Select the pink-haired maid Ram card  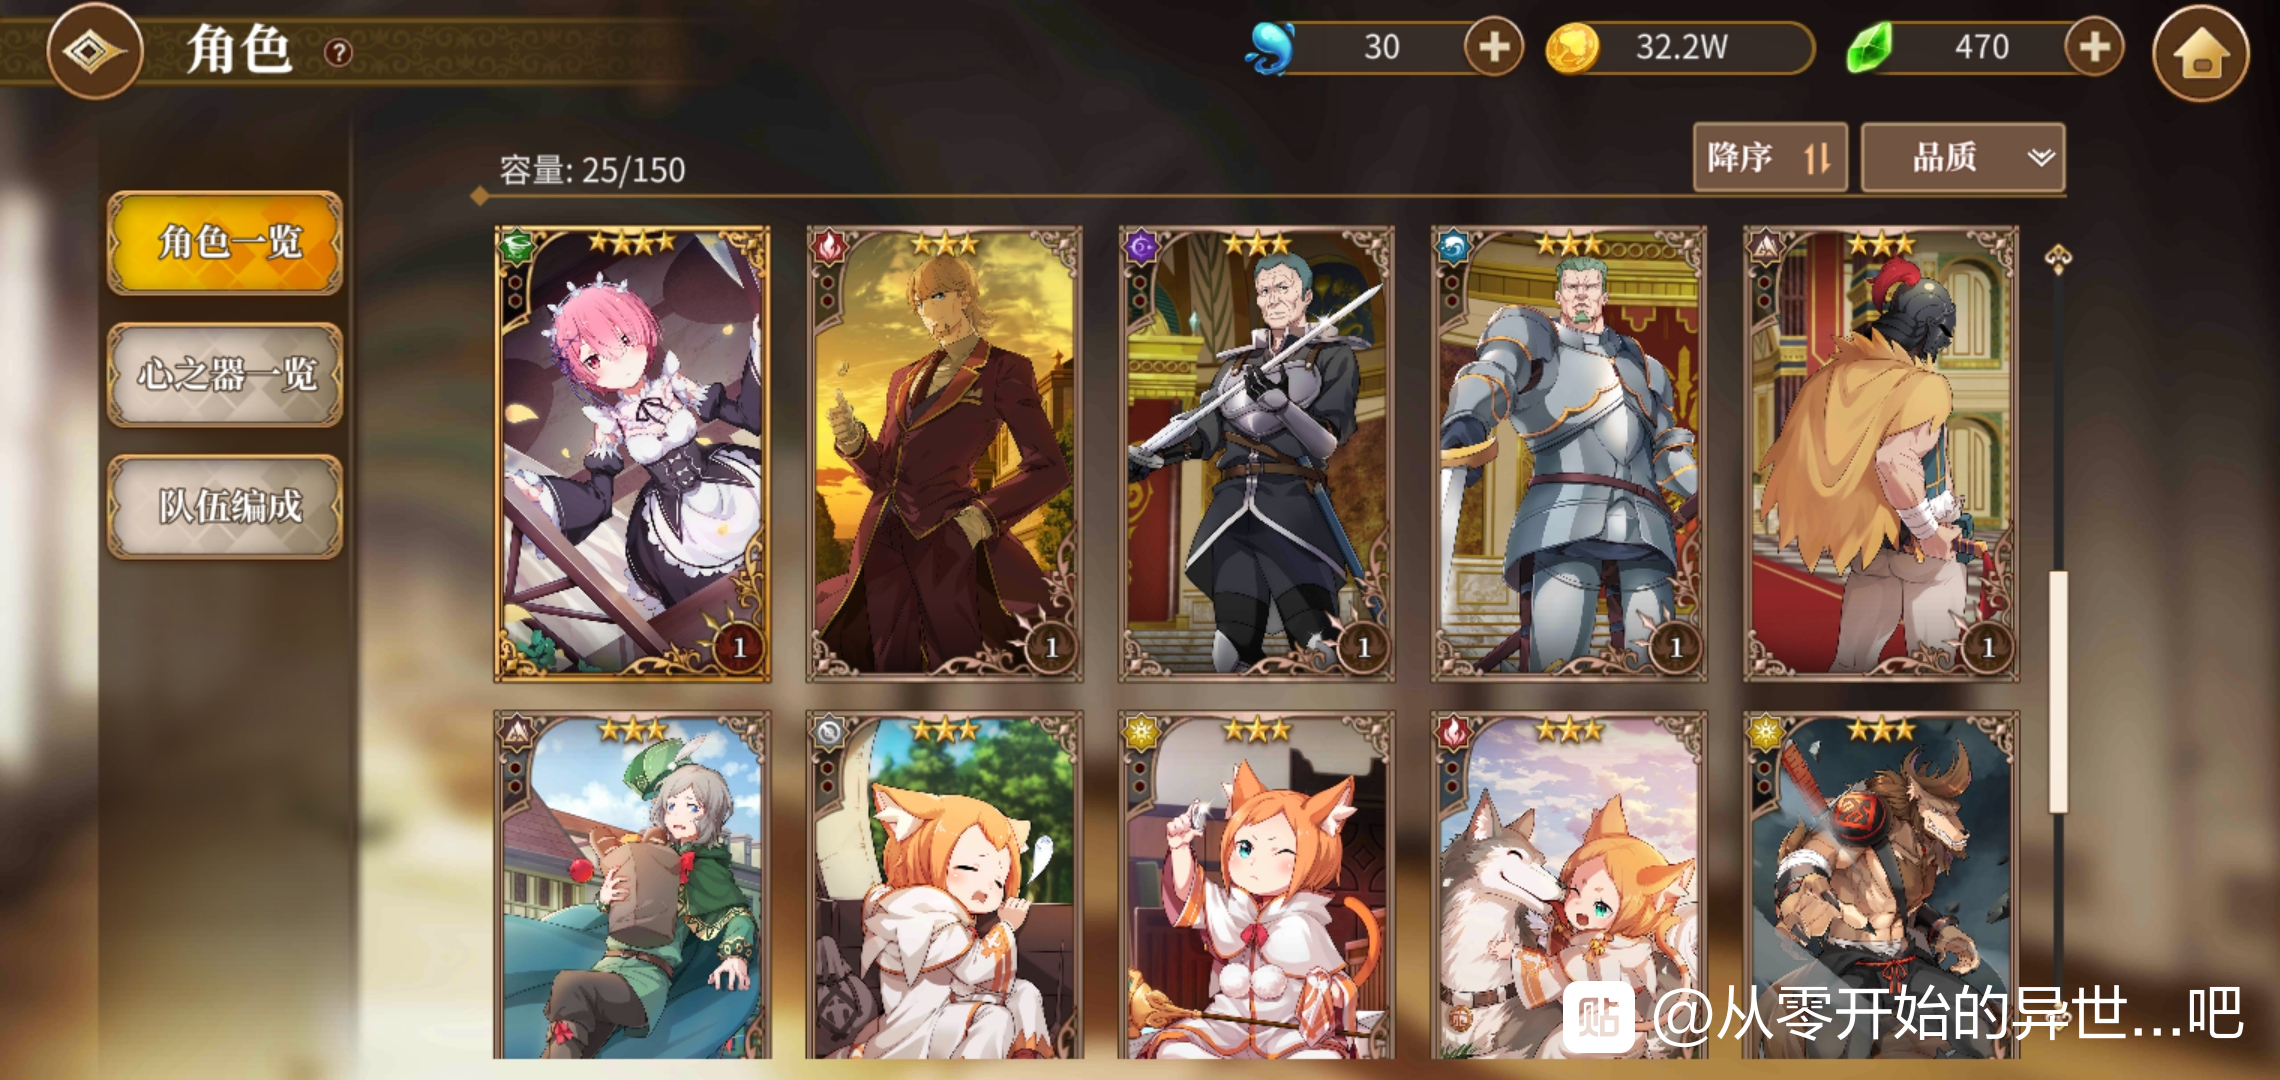tap(632, 454)
